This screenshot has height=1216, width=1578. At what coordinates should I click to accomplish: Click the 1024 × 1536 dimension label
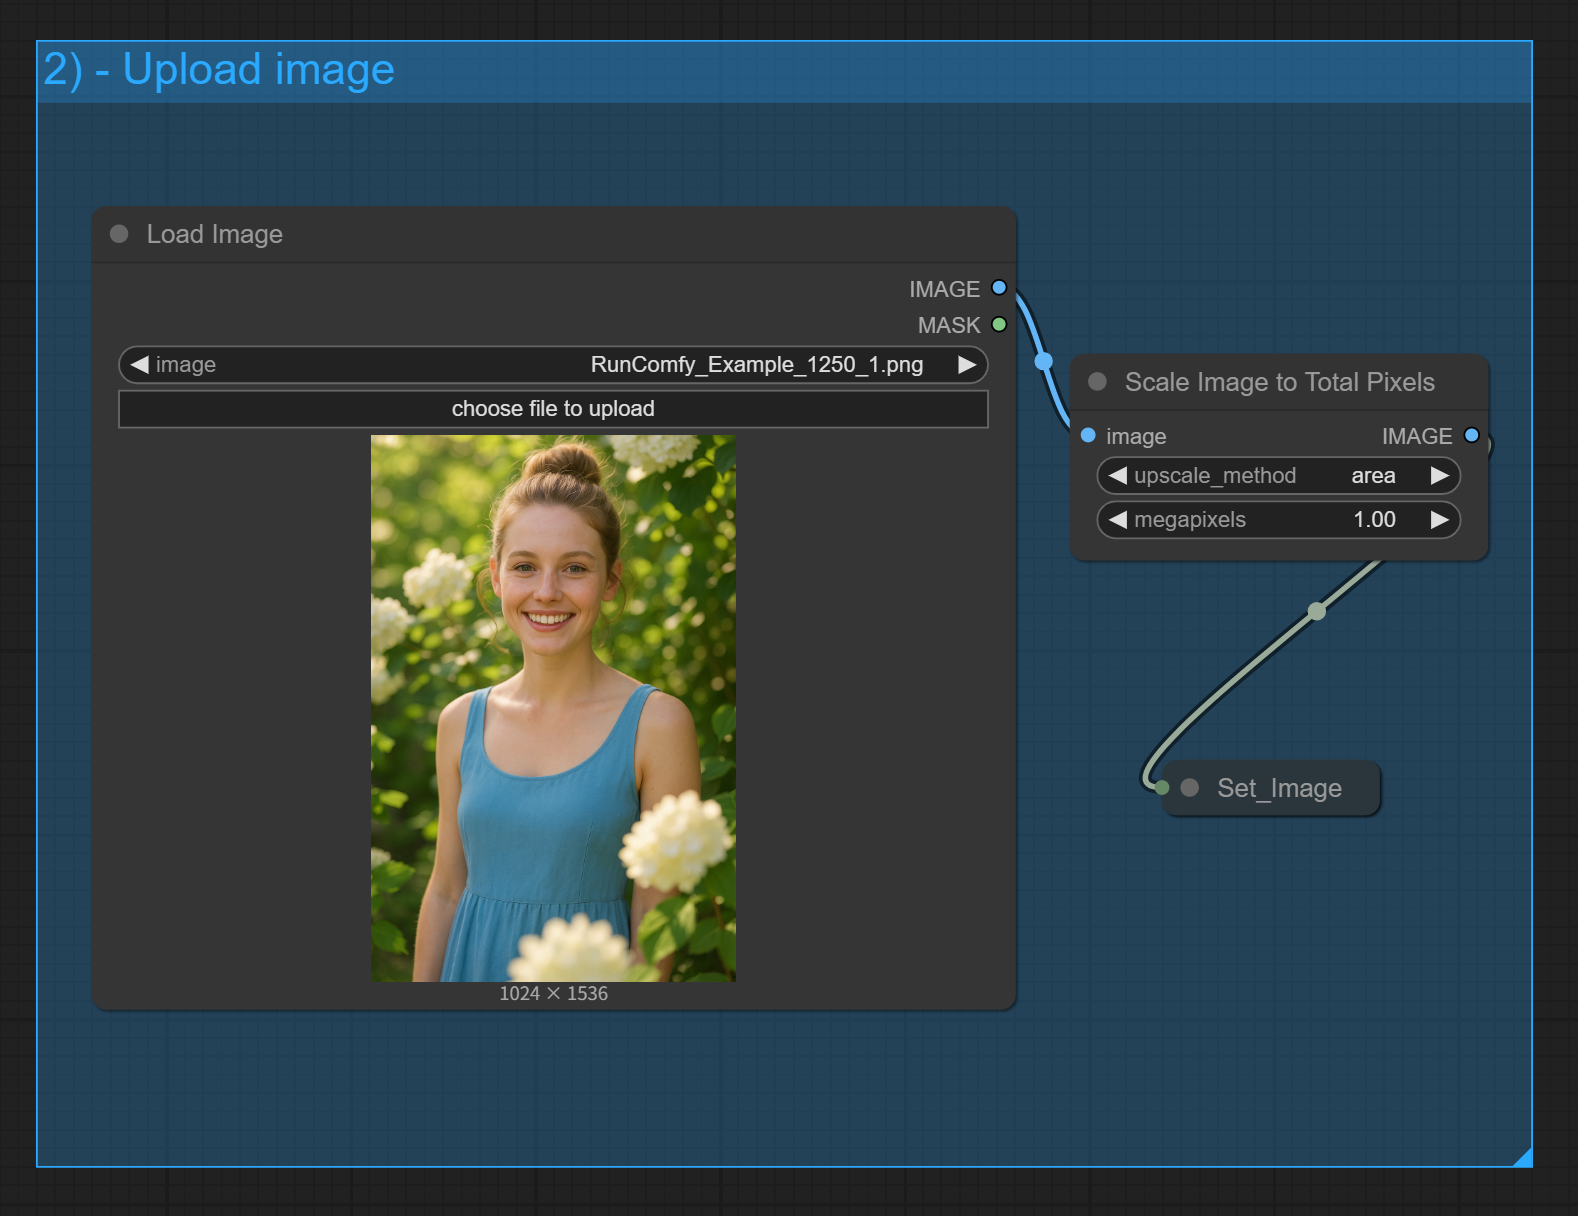coord(553,993)
